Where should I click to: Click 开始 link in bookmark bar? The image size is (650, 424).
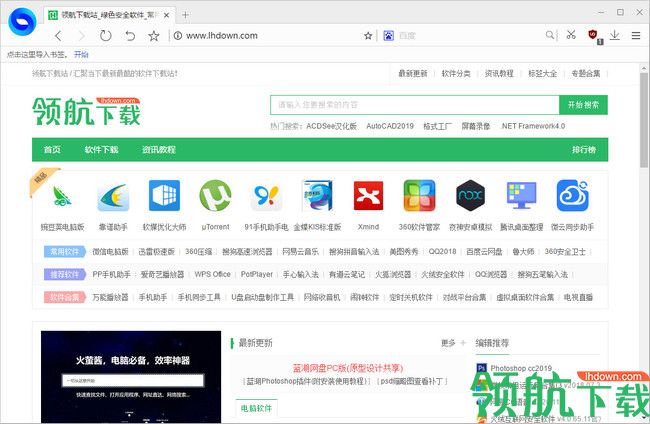(x=81, y=54)
